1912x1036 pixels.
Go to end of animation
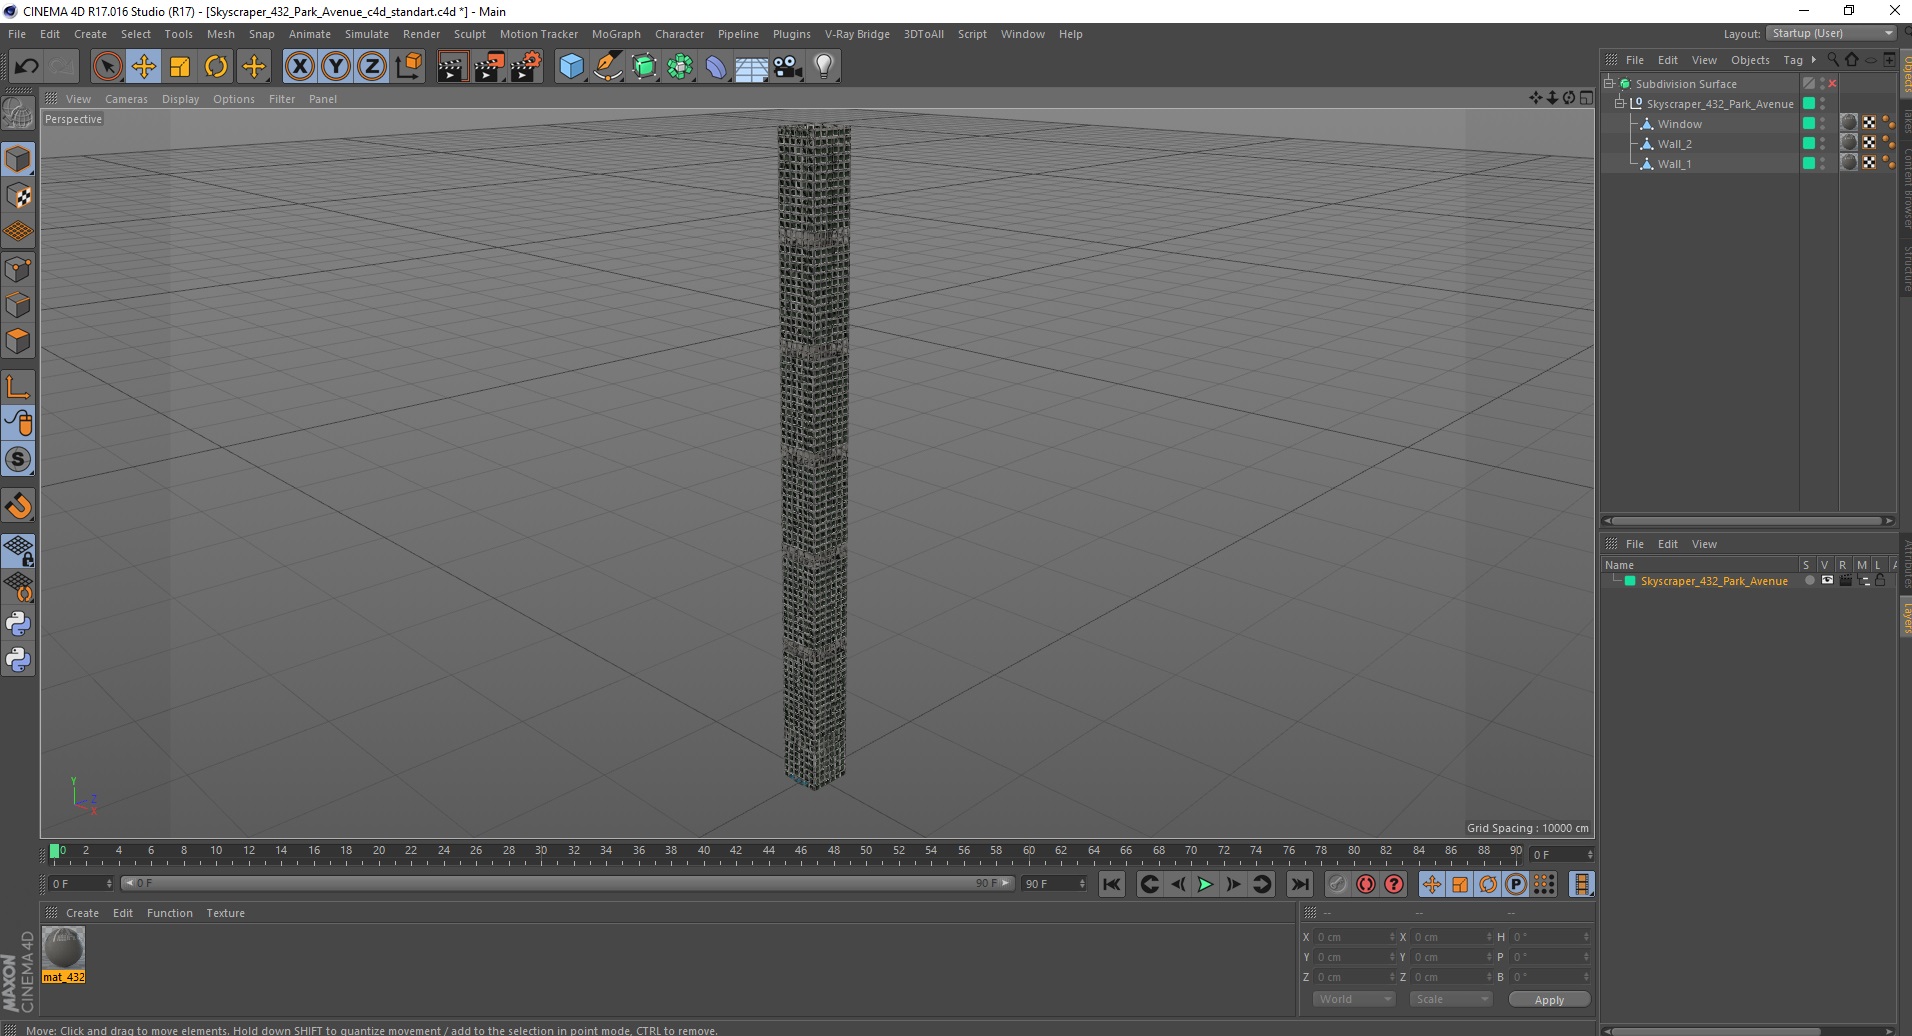coord(1299,884)
